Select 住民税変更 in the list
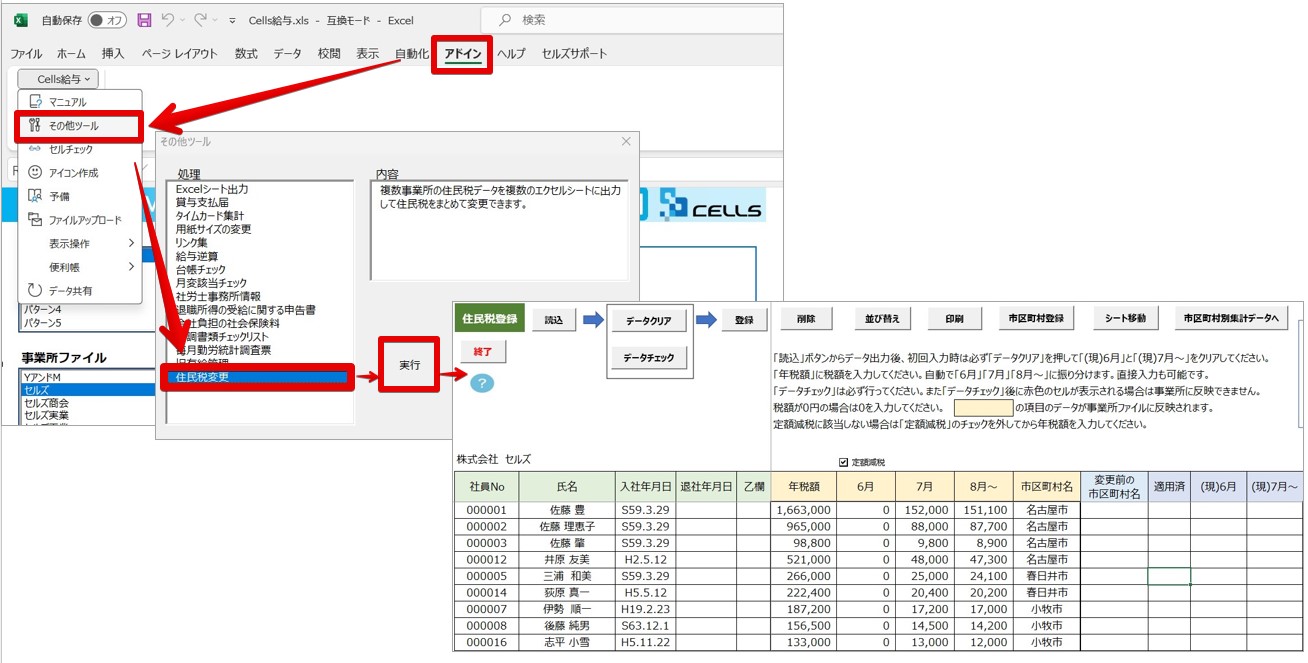This screenshot has height=663, width=1308. [x=257, y=378]
